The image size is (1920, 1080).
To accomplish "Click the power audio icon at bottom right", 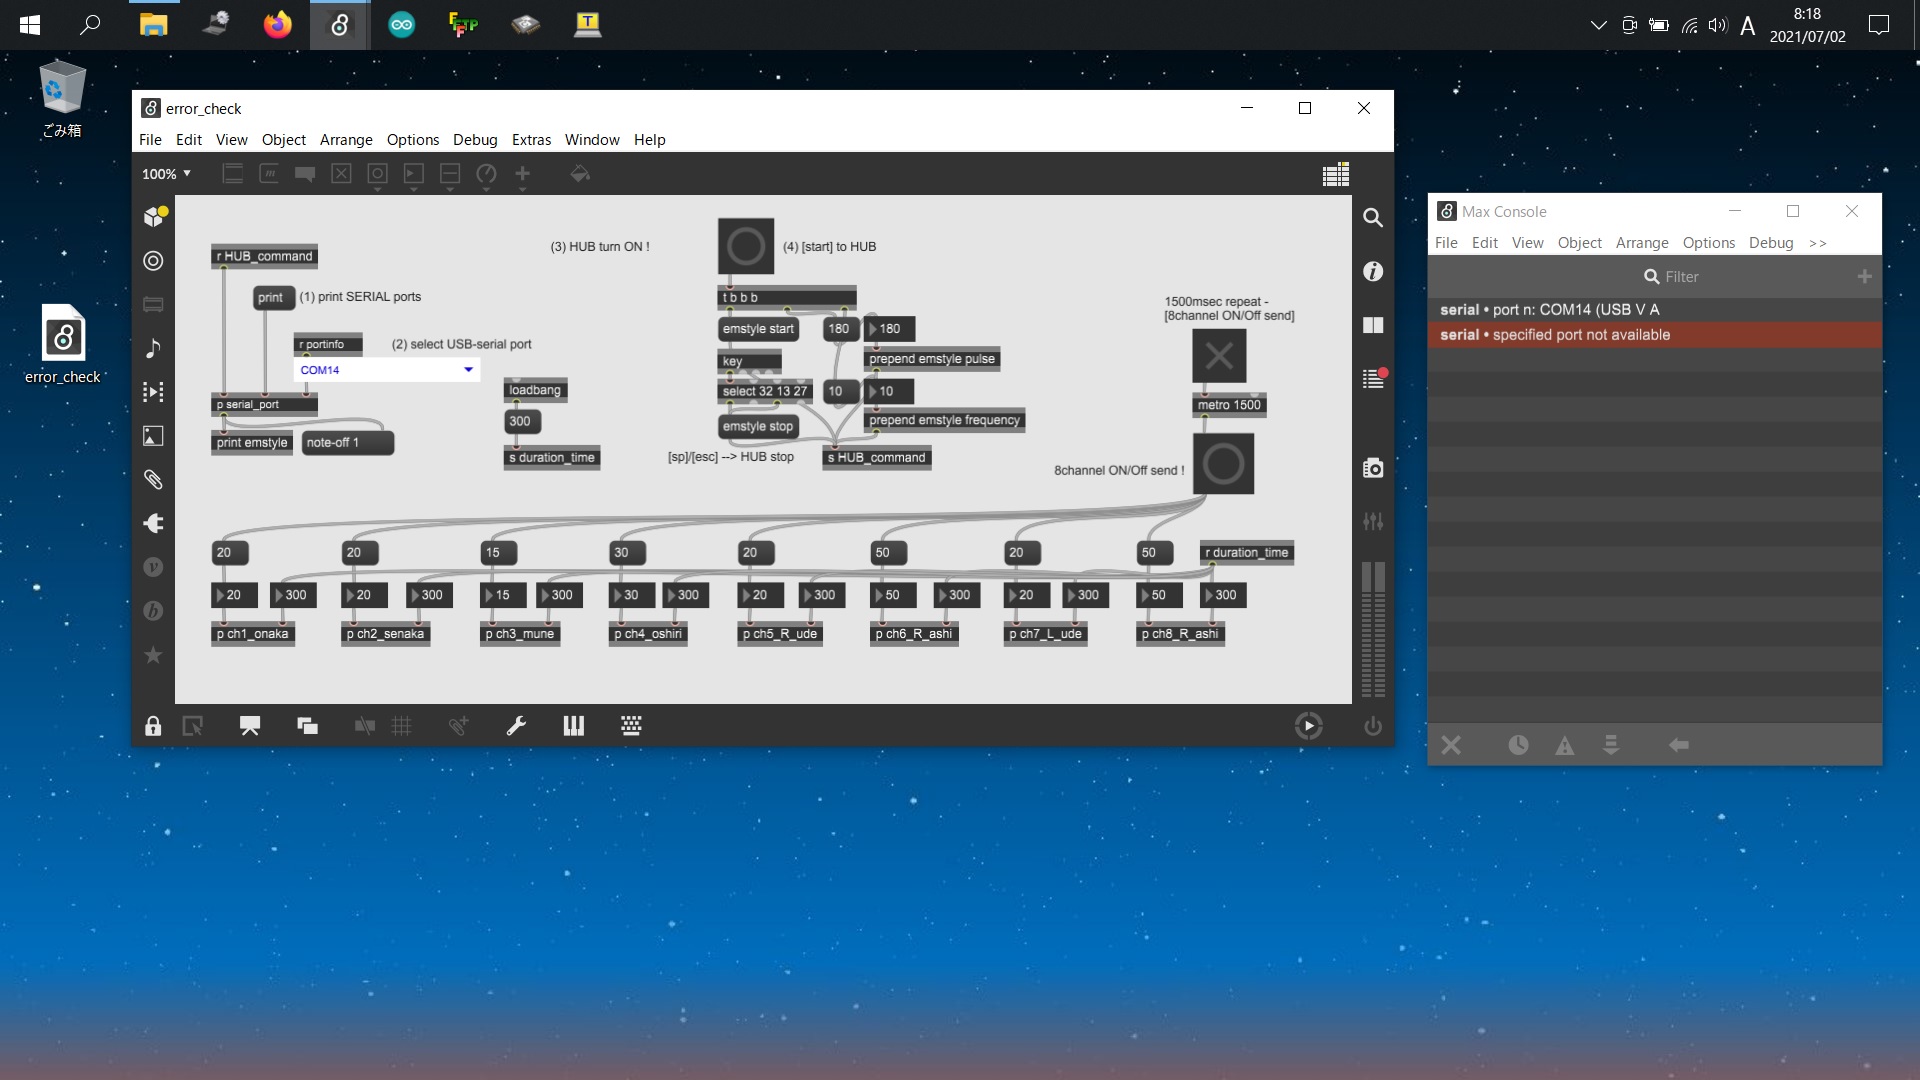I will click(1373, 726).
